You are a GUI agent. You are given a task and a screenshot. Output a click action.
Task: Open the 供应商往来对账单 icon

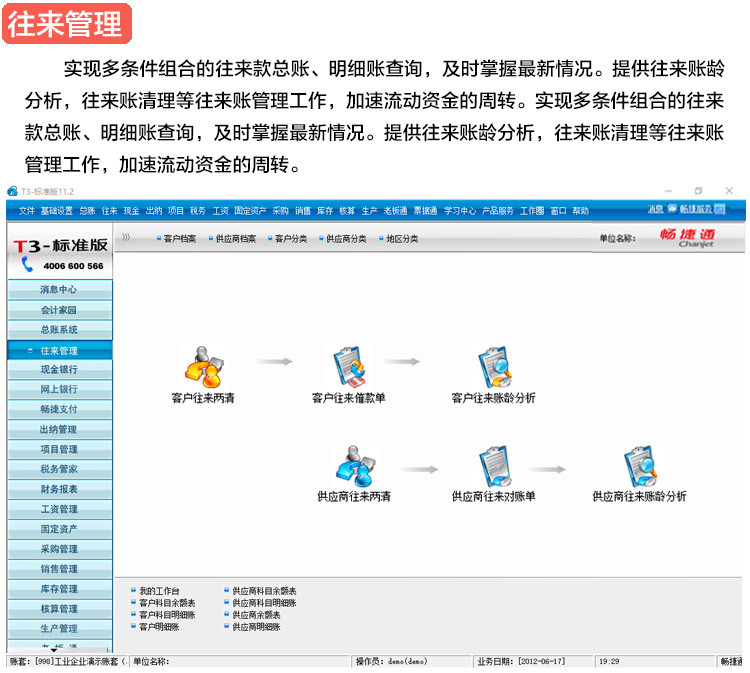point(493,466)
